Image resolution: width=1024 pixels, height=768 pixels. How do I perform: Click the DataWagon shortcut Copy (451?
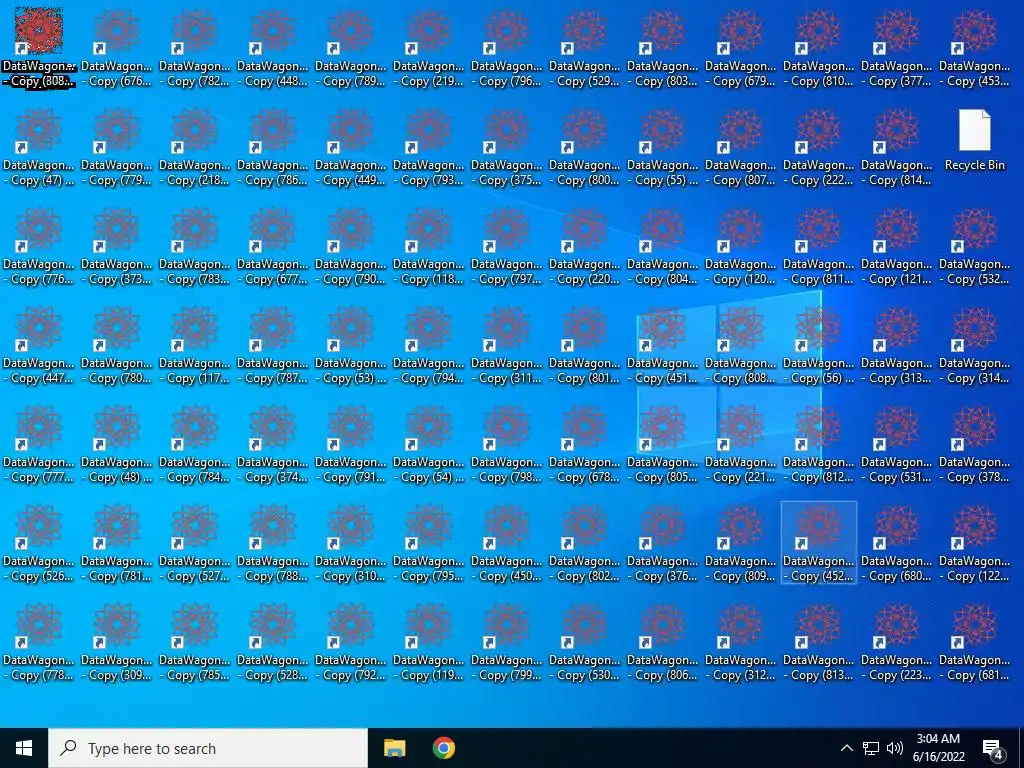[663, 346]
